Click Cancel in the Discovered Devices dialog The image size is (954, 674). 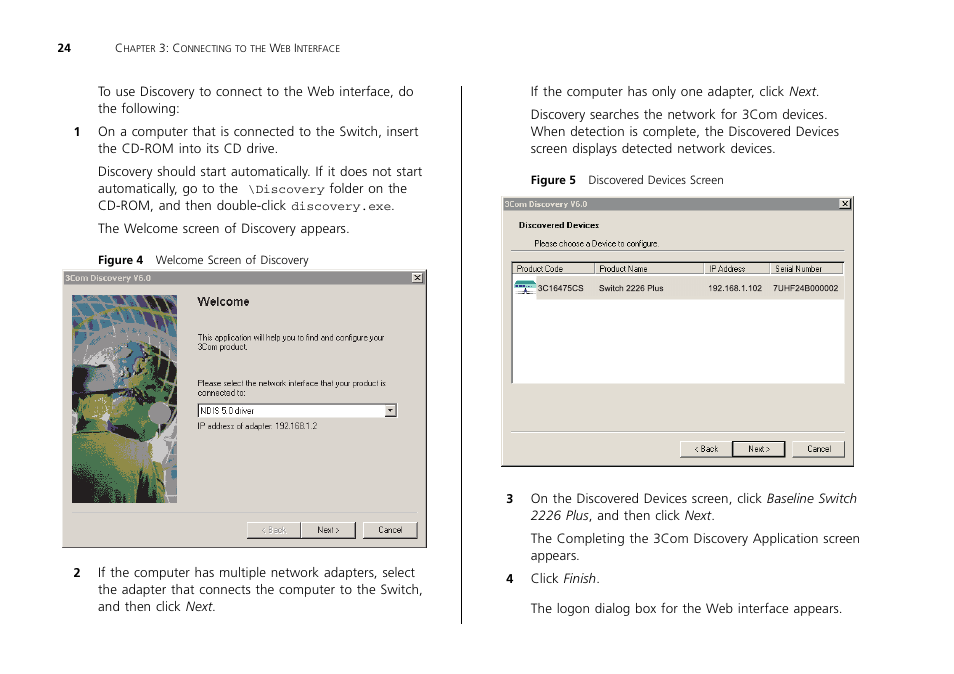[x=818, y=449]
